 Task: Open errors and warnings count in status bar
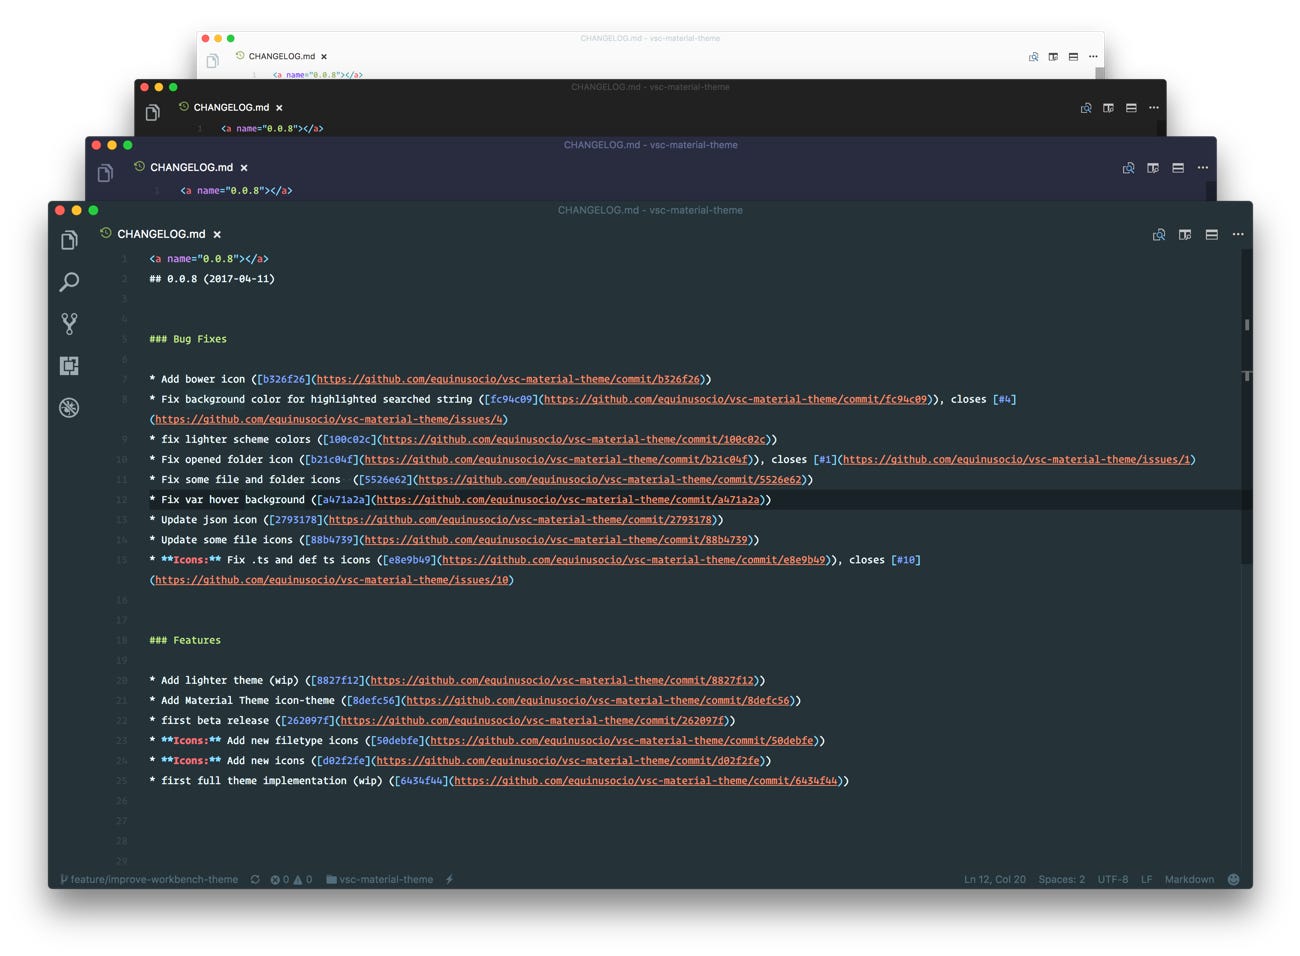(x=291, y=880)
